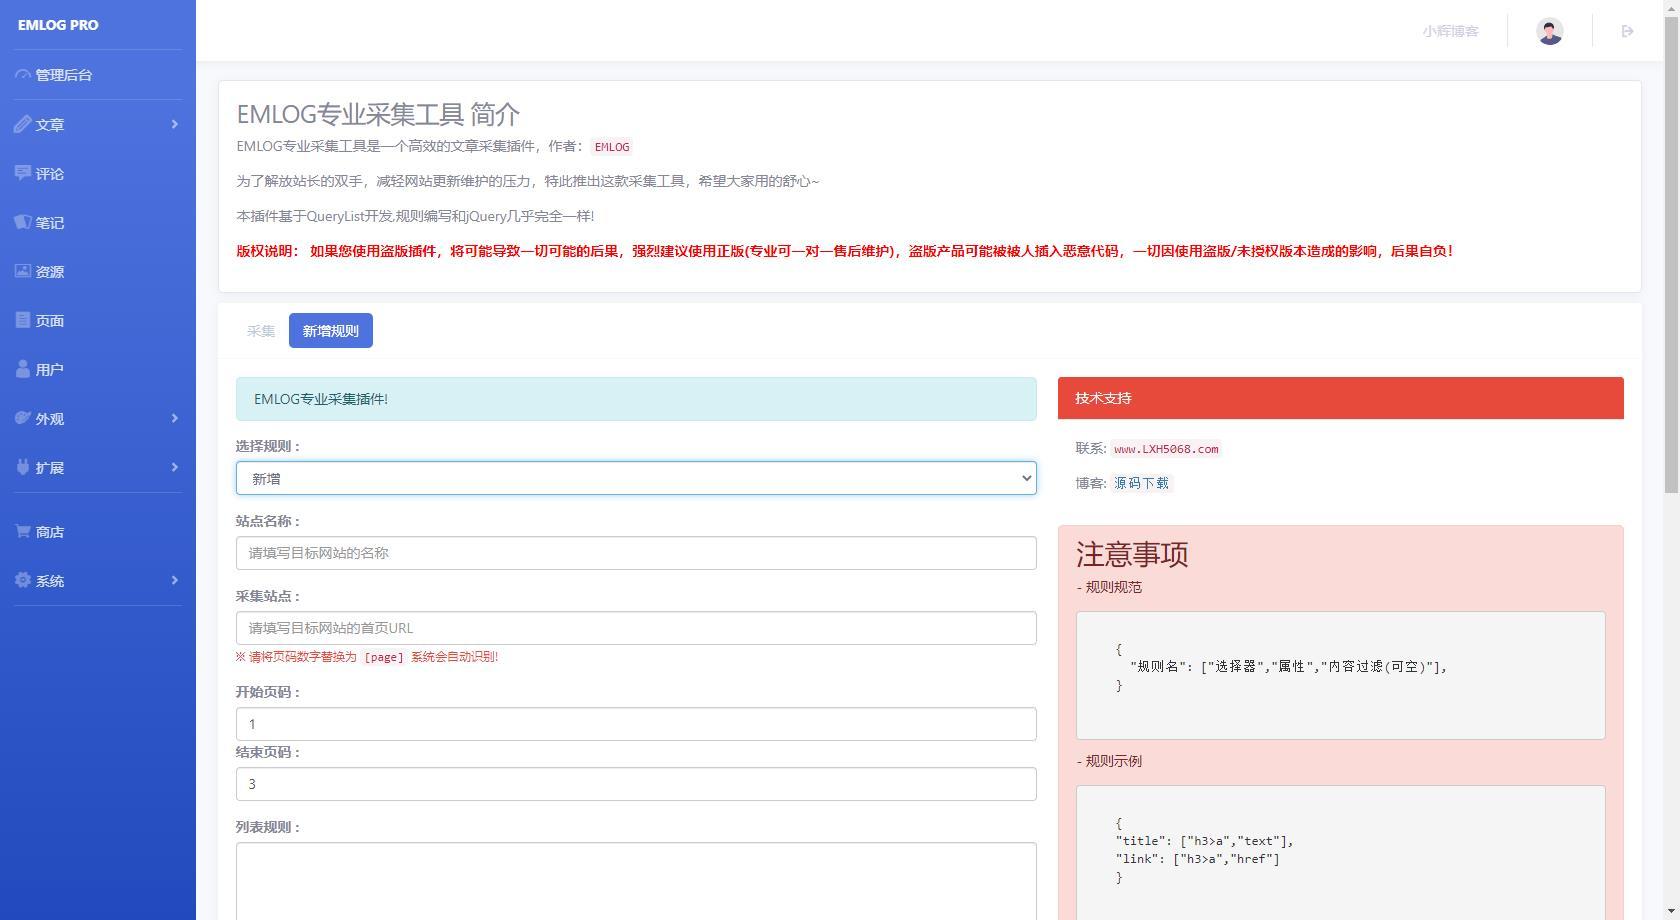Expand the 系统 submenu chevron
The image size is (1680, 920).
(175, 580)
